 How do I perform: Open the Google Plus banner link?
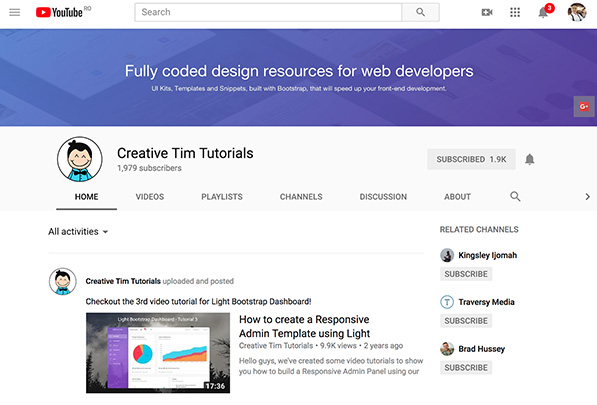(584, 107)
